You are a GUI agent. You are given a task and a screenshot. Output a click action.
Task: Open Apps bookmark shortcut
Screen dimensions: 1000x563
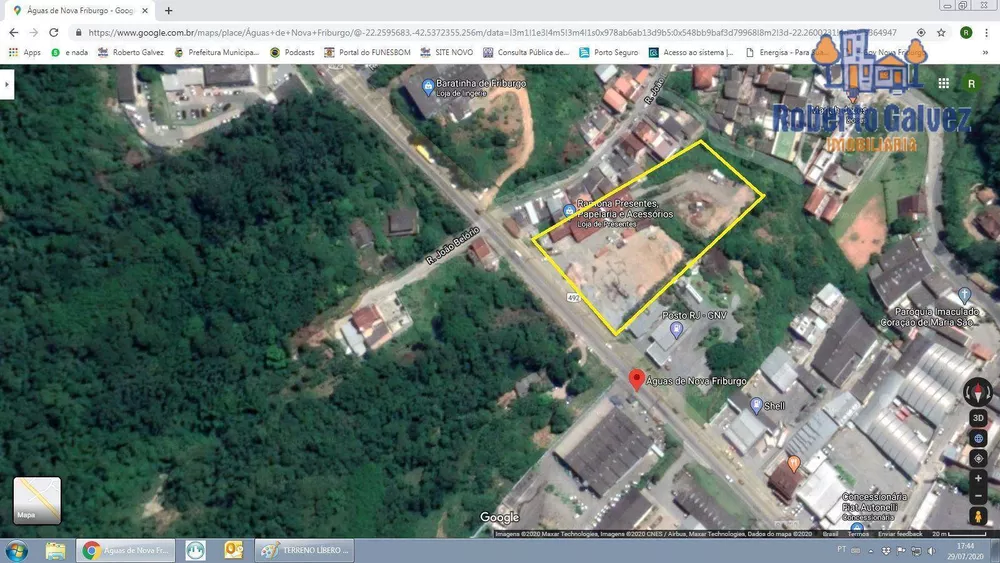coord(25,52)
